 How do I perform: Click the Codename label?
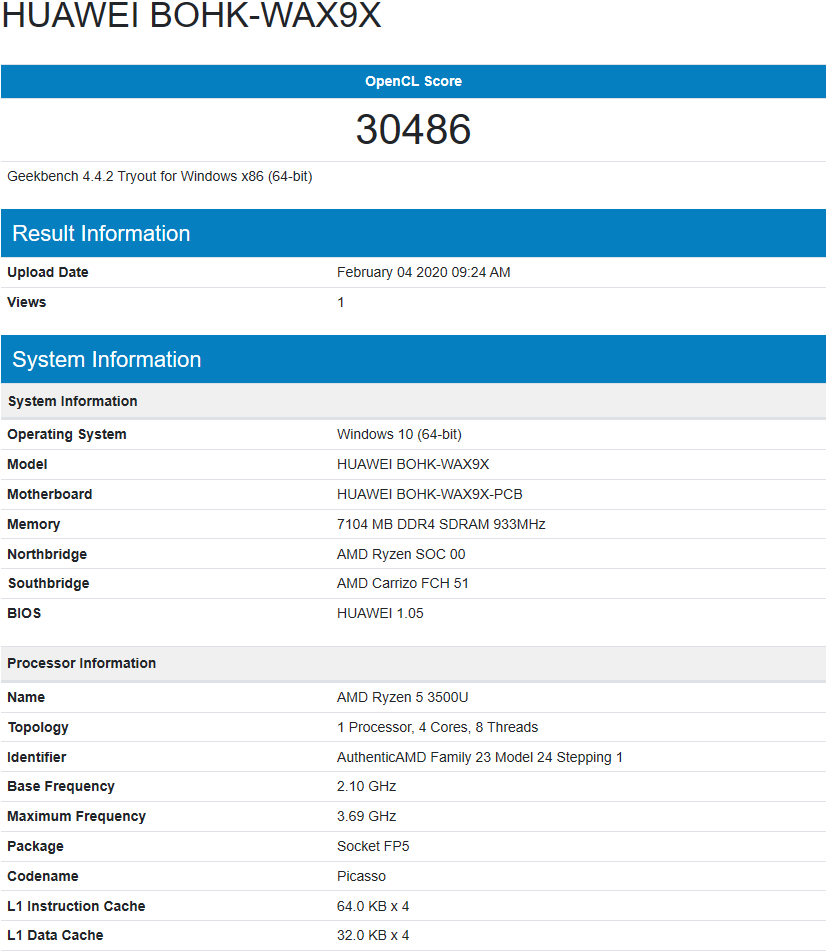pos(43,876)
